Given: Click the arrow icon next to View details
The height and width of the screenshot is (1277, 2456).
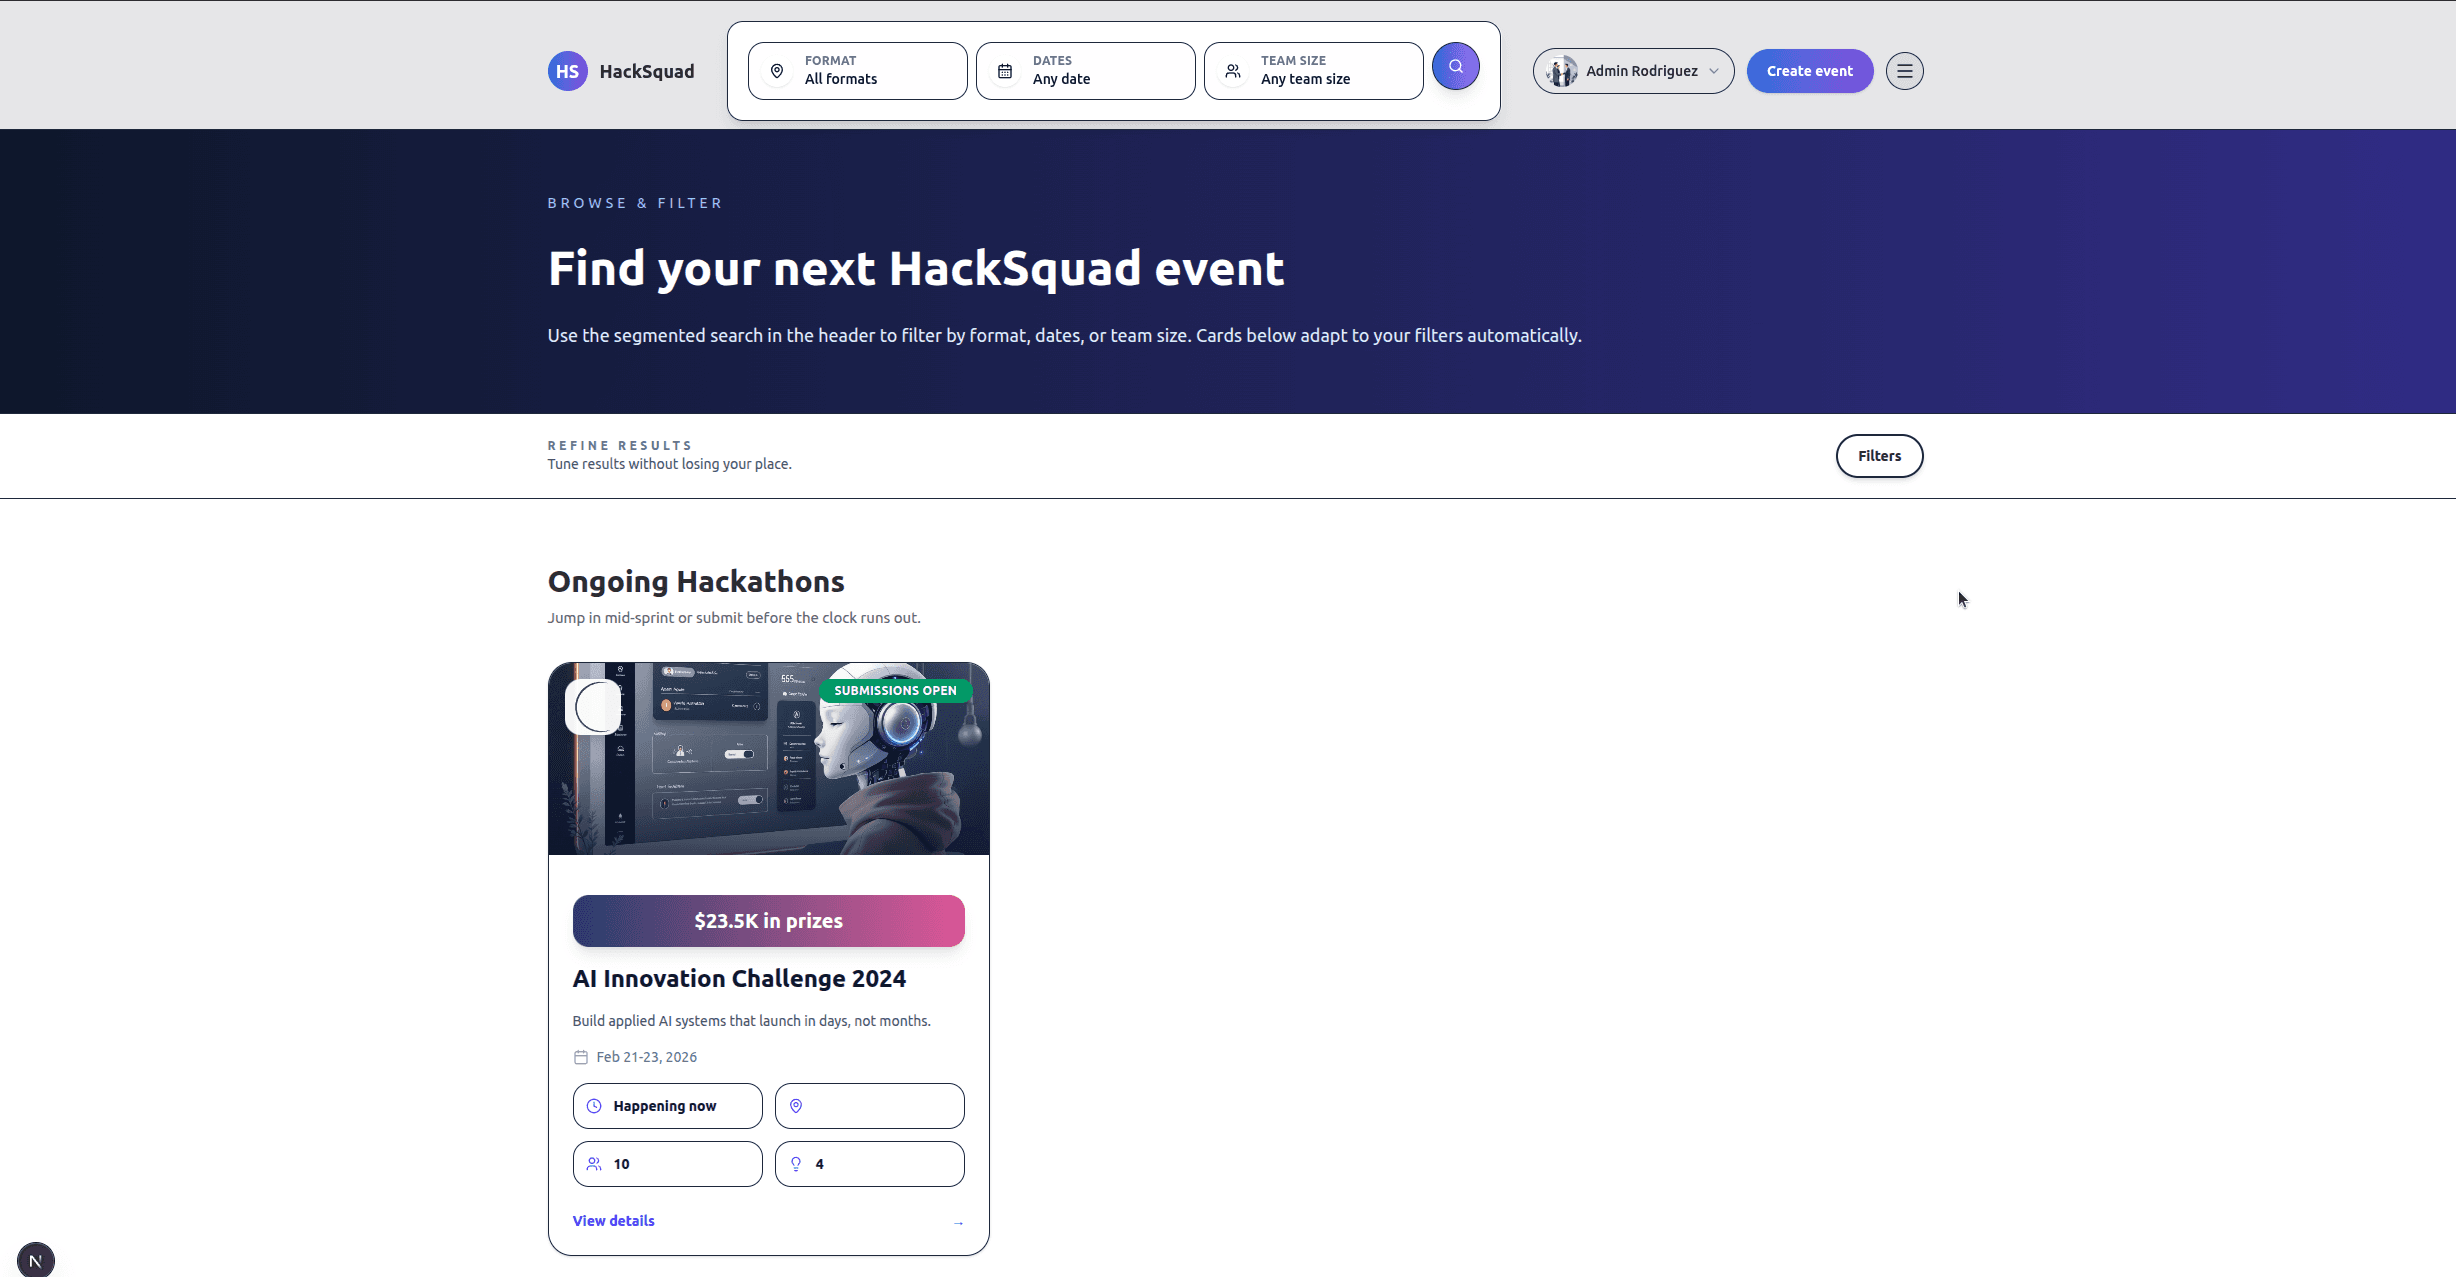Looking at the screenshot, I should pos(958,1221).
